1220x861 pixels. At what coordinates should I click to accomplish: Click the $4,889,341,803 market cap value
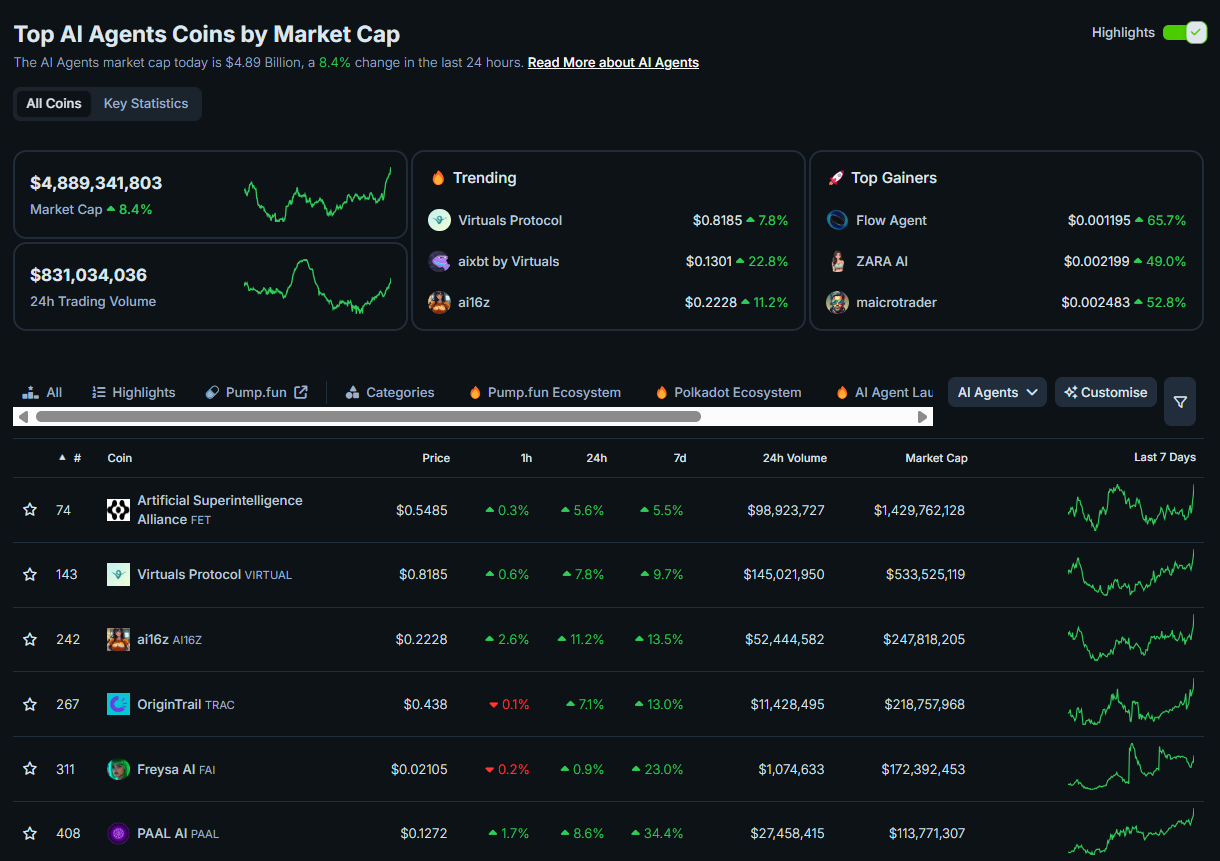96,183
